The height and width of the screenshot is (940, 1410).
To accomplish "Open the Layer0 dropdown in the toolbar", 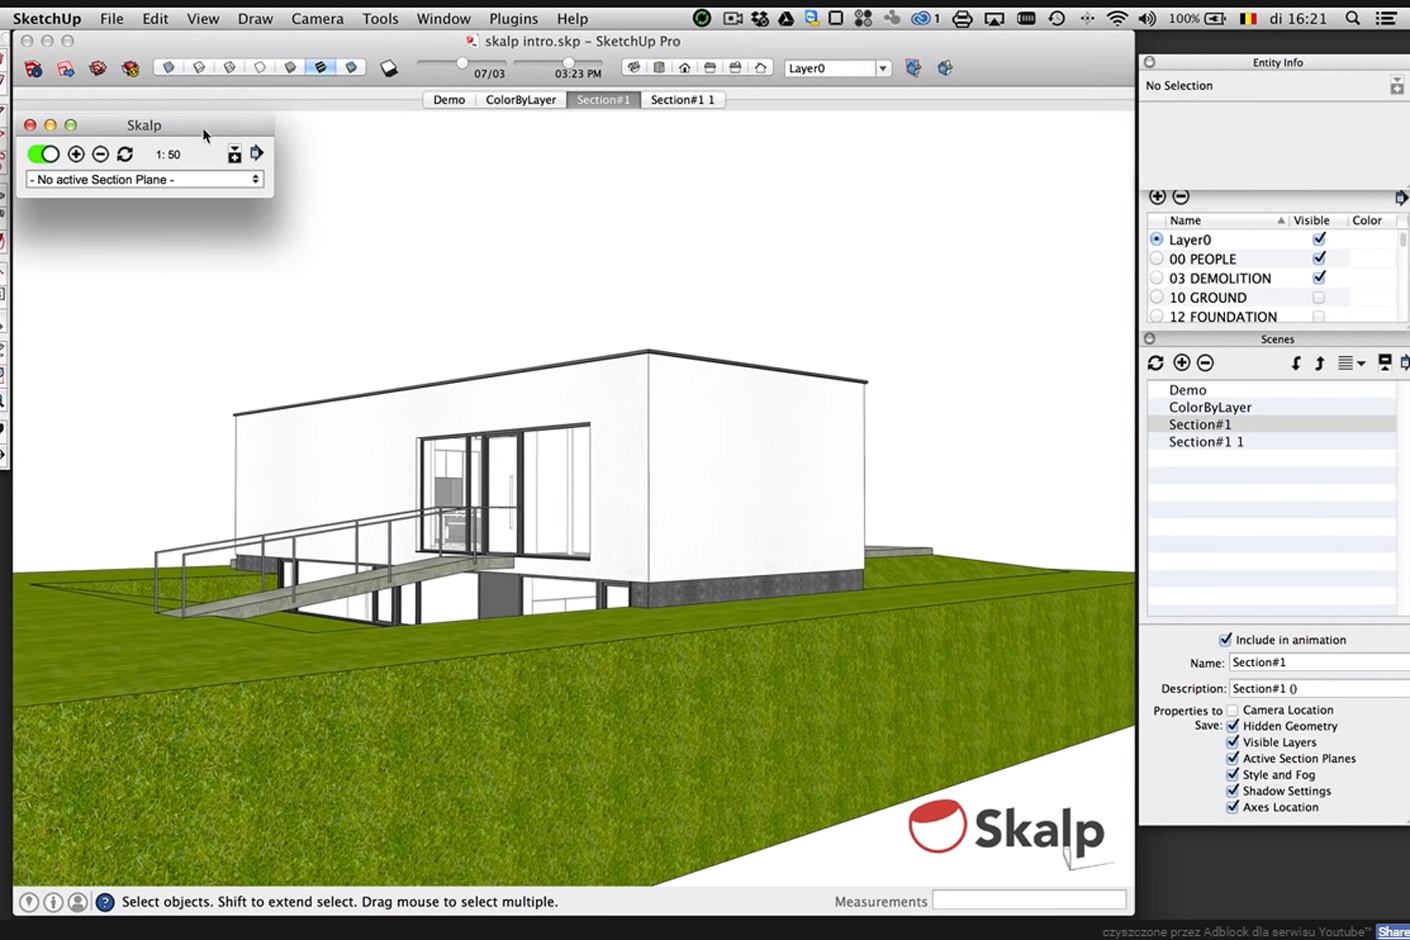I will click(x=881, y=67).
